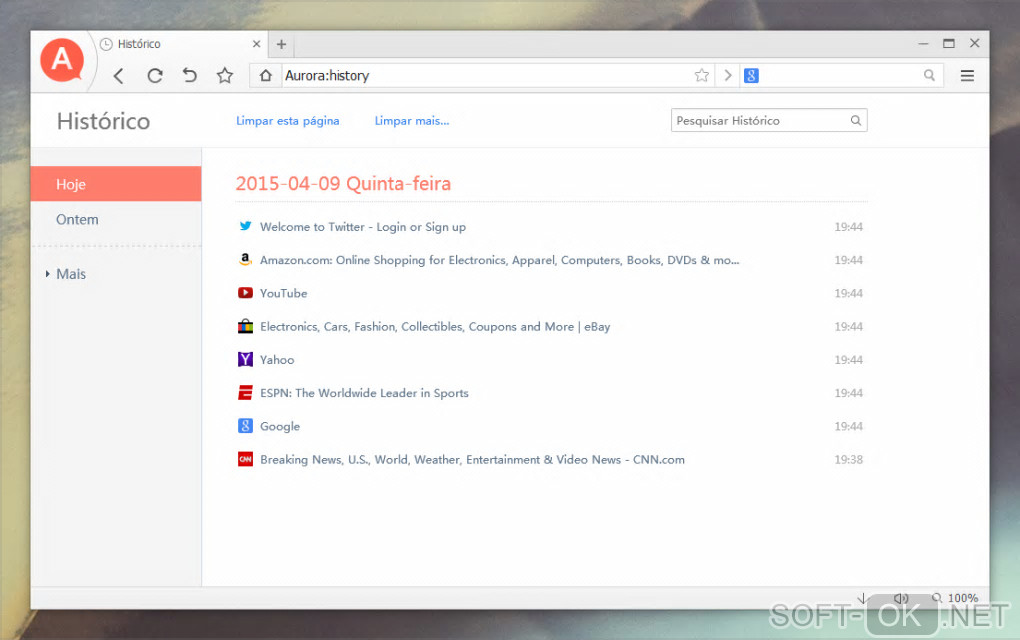Click the search icon in Pesquisar Histórico
Screen dimensions: 1020x640
(856, 120)
